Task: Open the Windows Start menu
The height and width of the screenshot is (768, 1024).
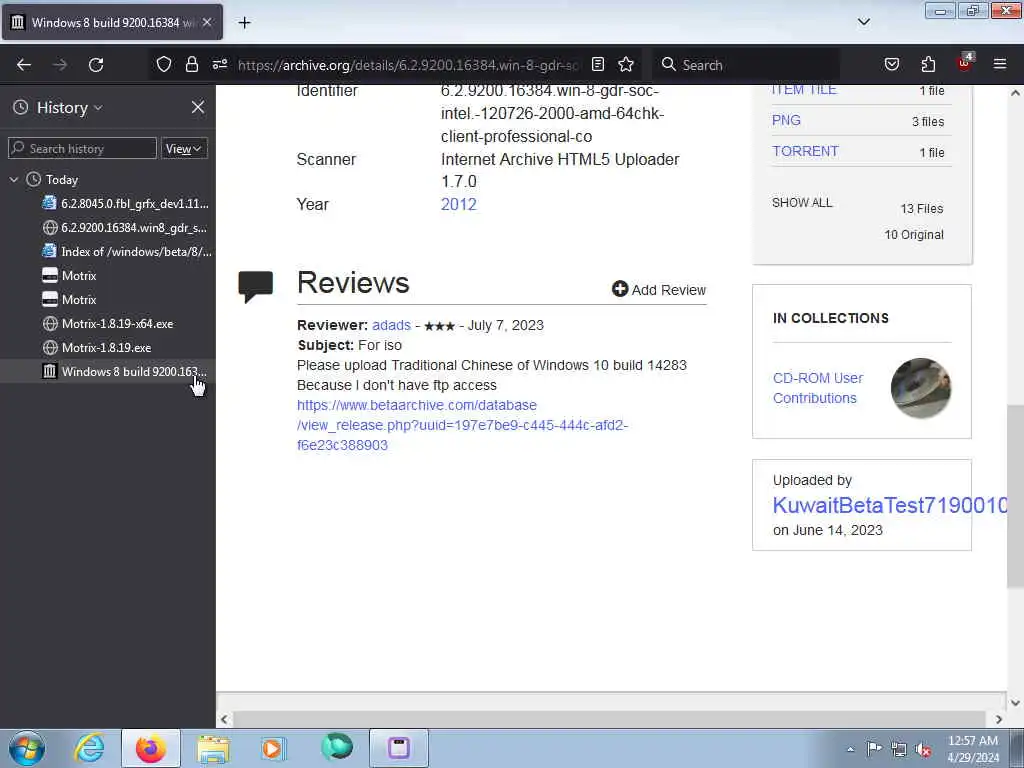Action: tap(27, 748)
